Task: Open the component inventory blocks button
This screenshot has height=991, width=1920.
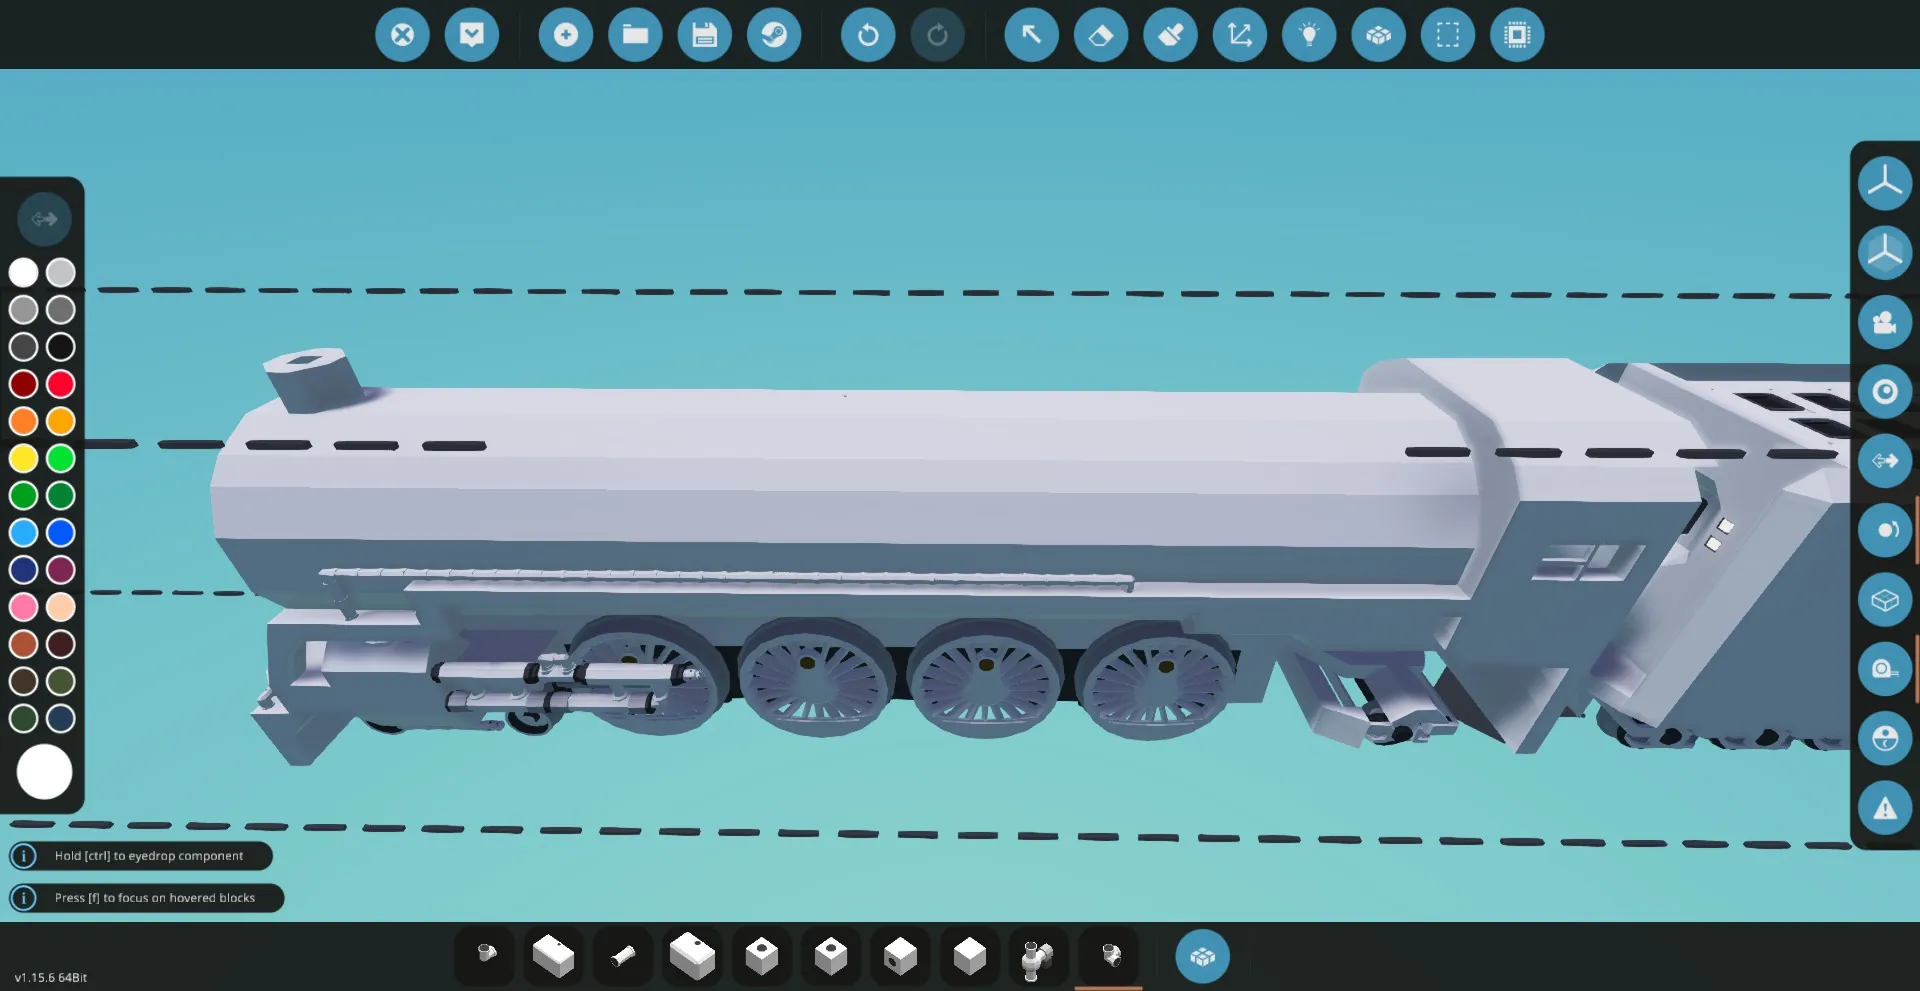Action: tap(1202, 957)
